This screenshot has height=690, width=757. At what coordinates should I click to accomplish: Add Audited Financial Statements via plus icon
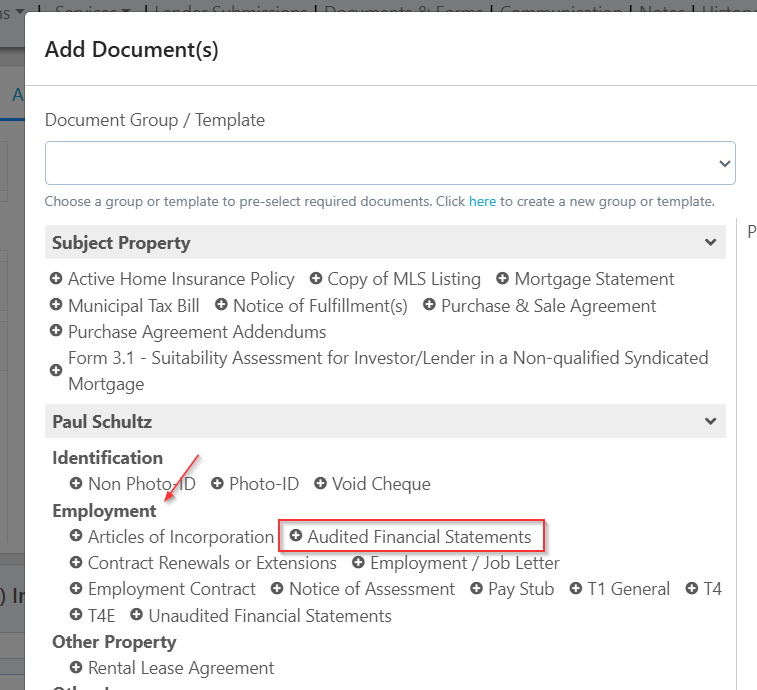296,537
